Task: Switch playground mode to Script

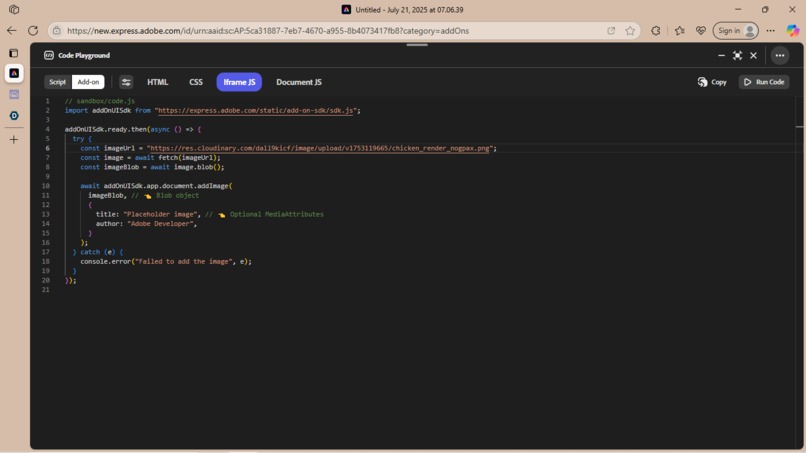Action: 58,82
